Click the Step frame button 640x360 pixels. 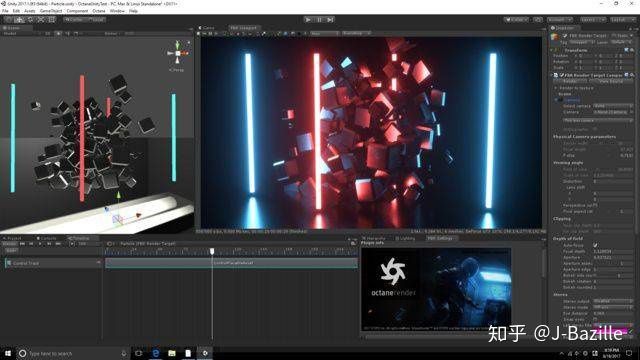click(x=330, y=19)
